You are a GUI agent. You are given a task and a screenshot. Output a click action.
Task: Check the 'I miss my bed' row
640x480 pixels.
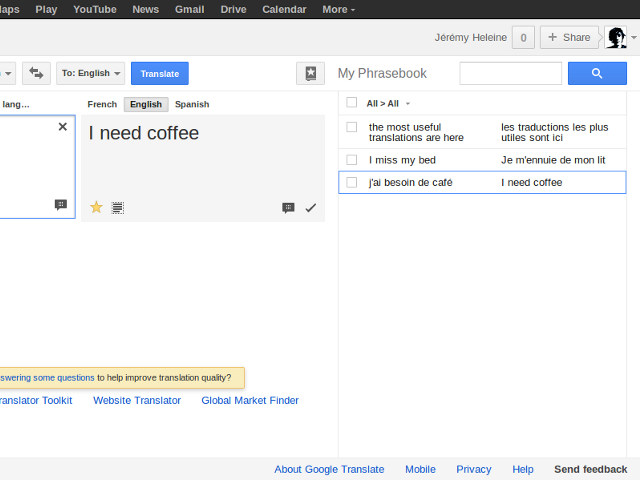[x=351, y=160]
